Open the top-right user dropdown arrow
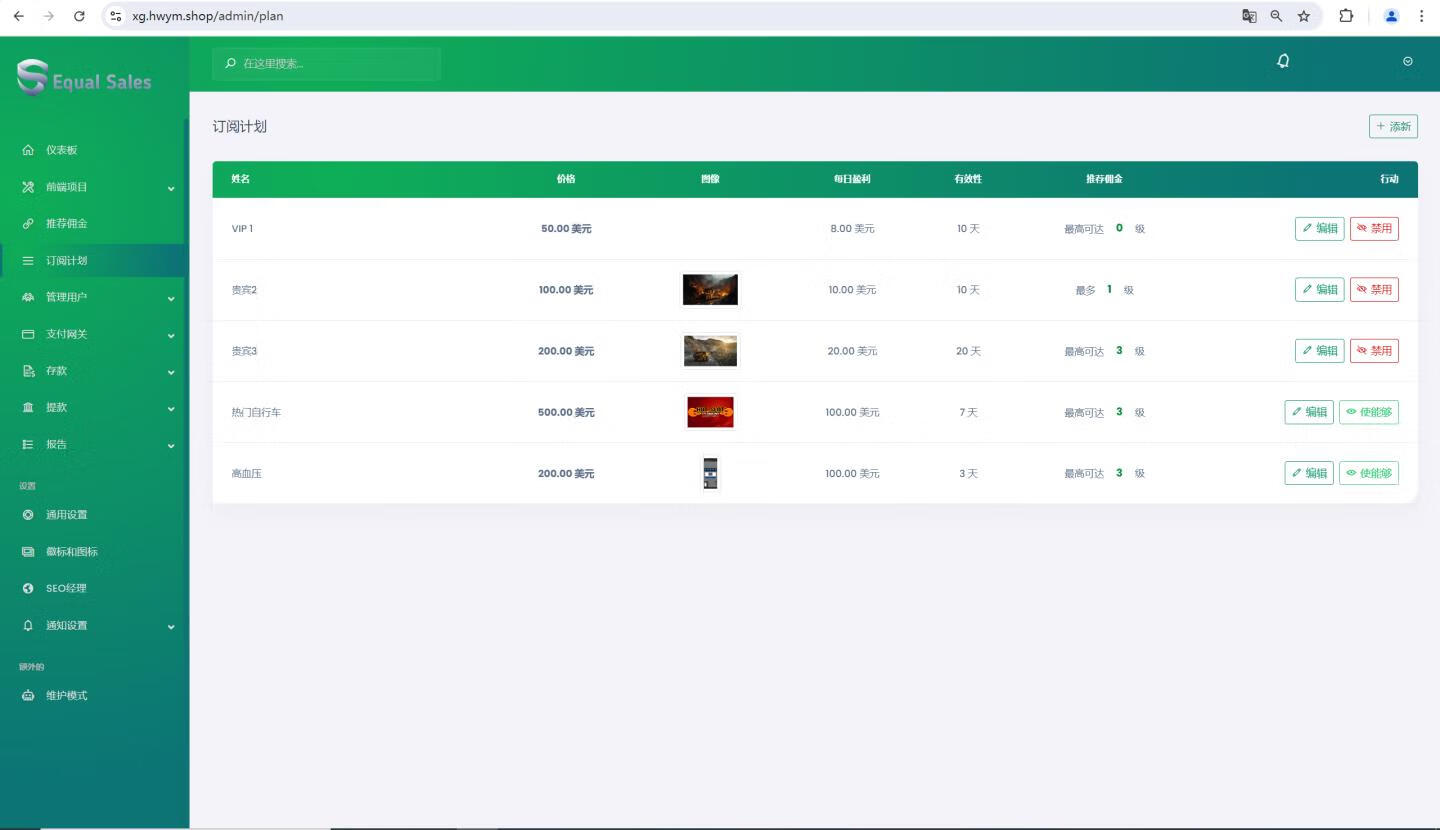This screenshot has height=830, width=1440. point(1407,61)
